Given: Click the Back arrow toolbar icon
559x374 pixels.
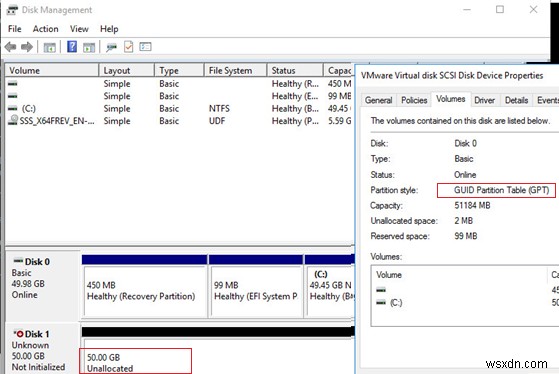Looking at the screenshot, I should coord(10,47).
